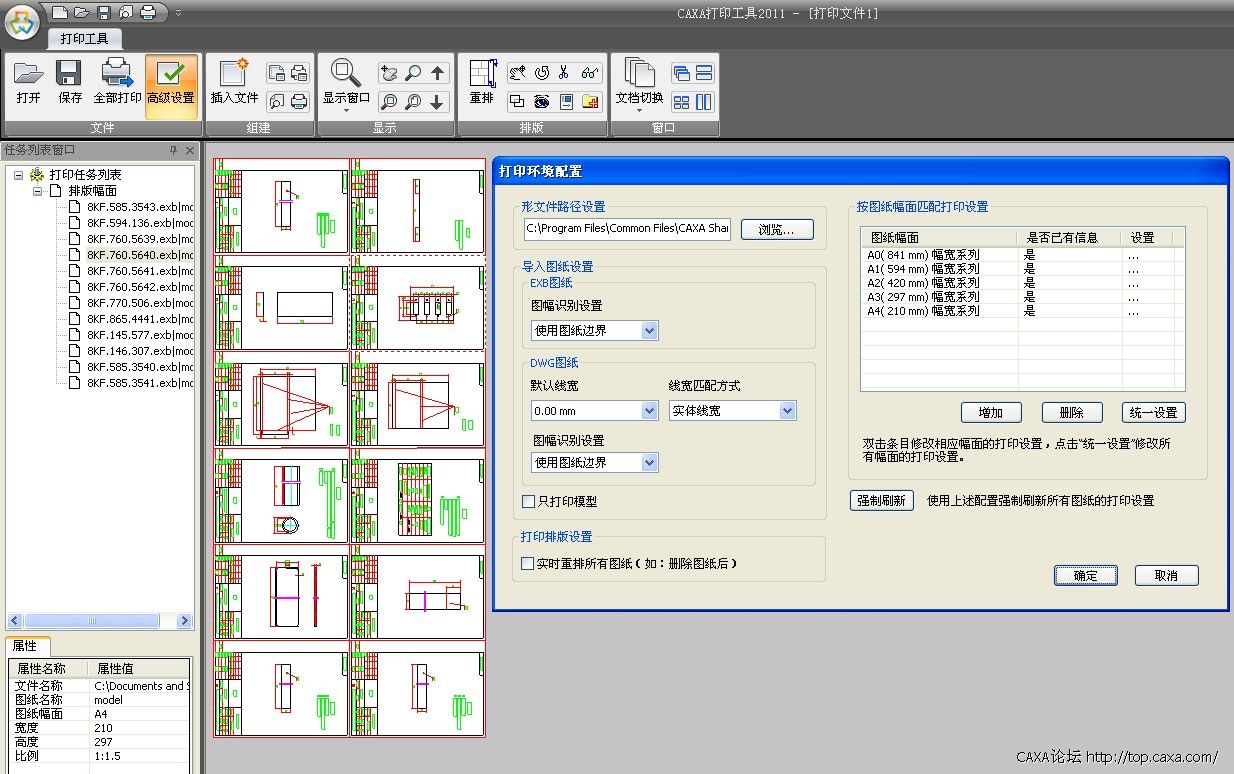Screen dimensions: 1234x774
Task: Click the glasses icon in the 排版 group
Action: tap(589, 73)
